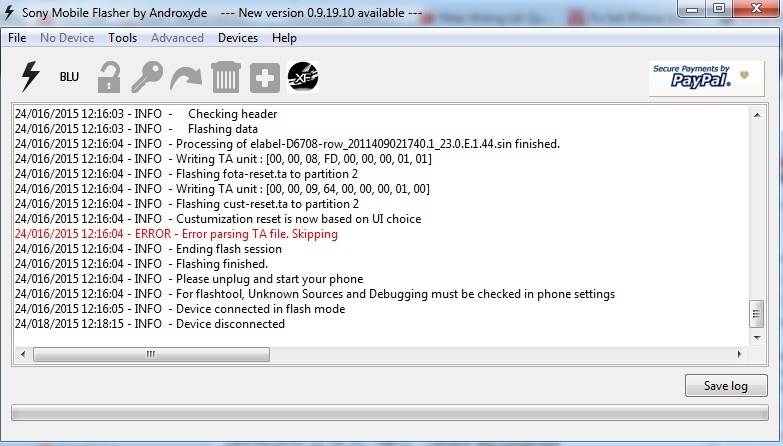The width and height of the screenshot is (783, 446).
Task: Click 'Writing TA unit' line containing 09, 64
Action: pyautogui.click(x=222, y=189)
